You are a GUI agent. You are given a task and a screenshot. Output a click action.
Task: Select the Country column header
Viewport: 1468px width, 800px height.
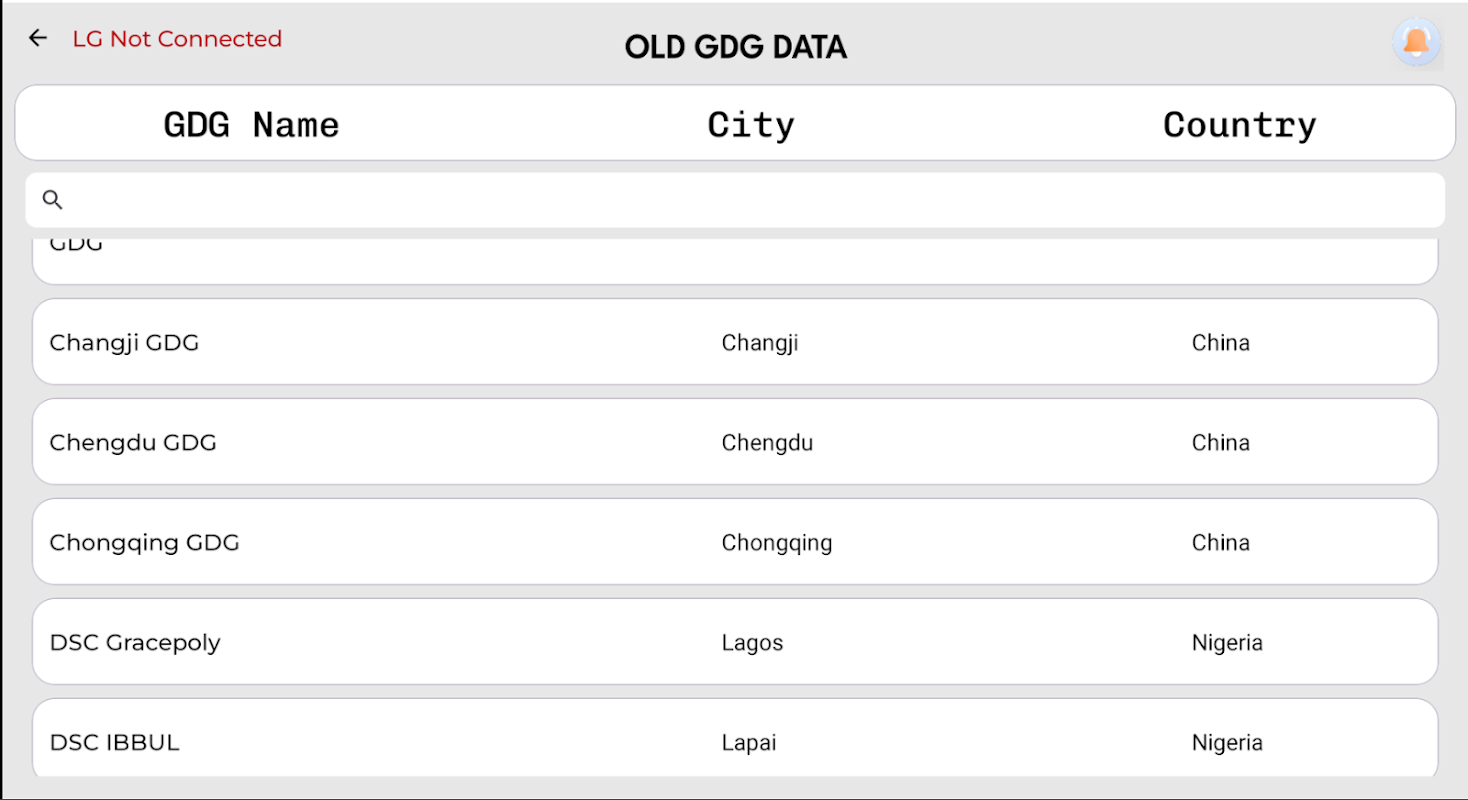tap(1239, 125)
